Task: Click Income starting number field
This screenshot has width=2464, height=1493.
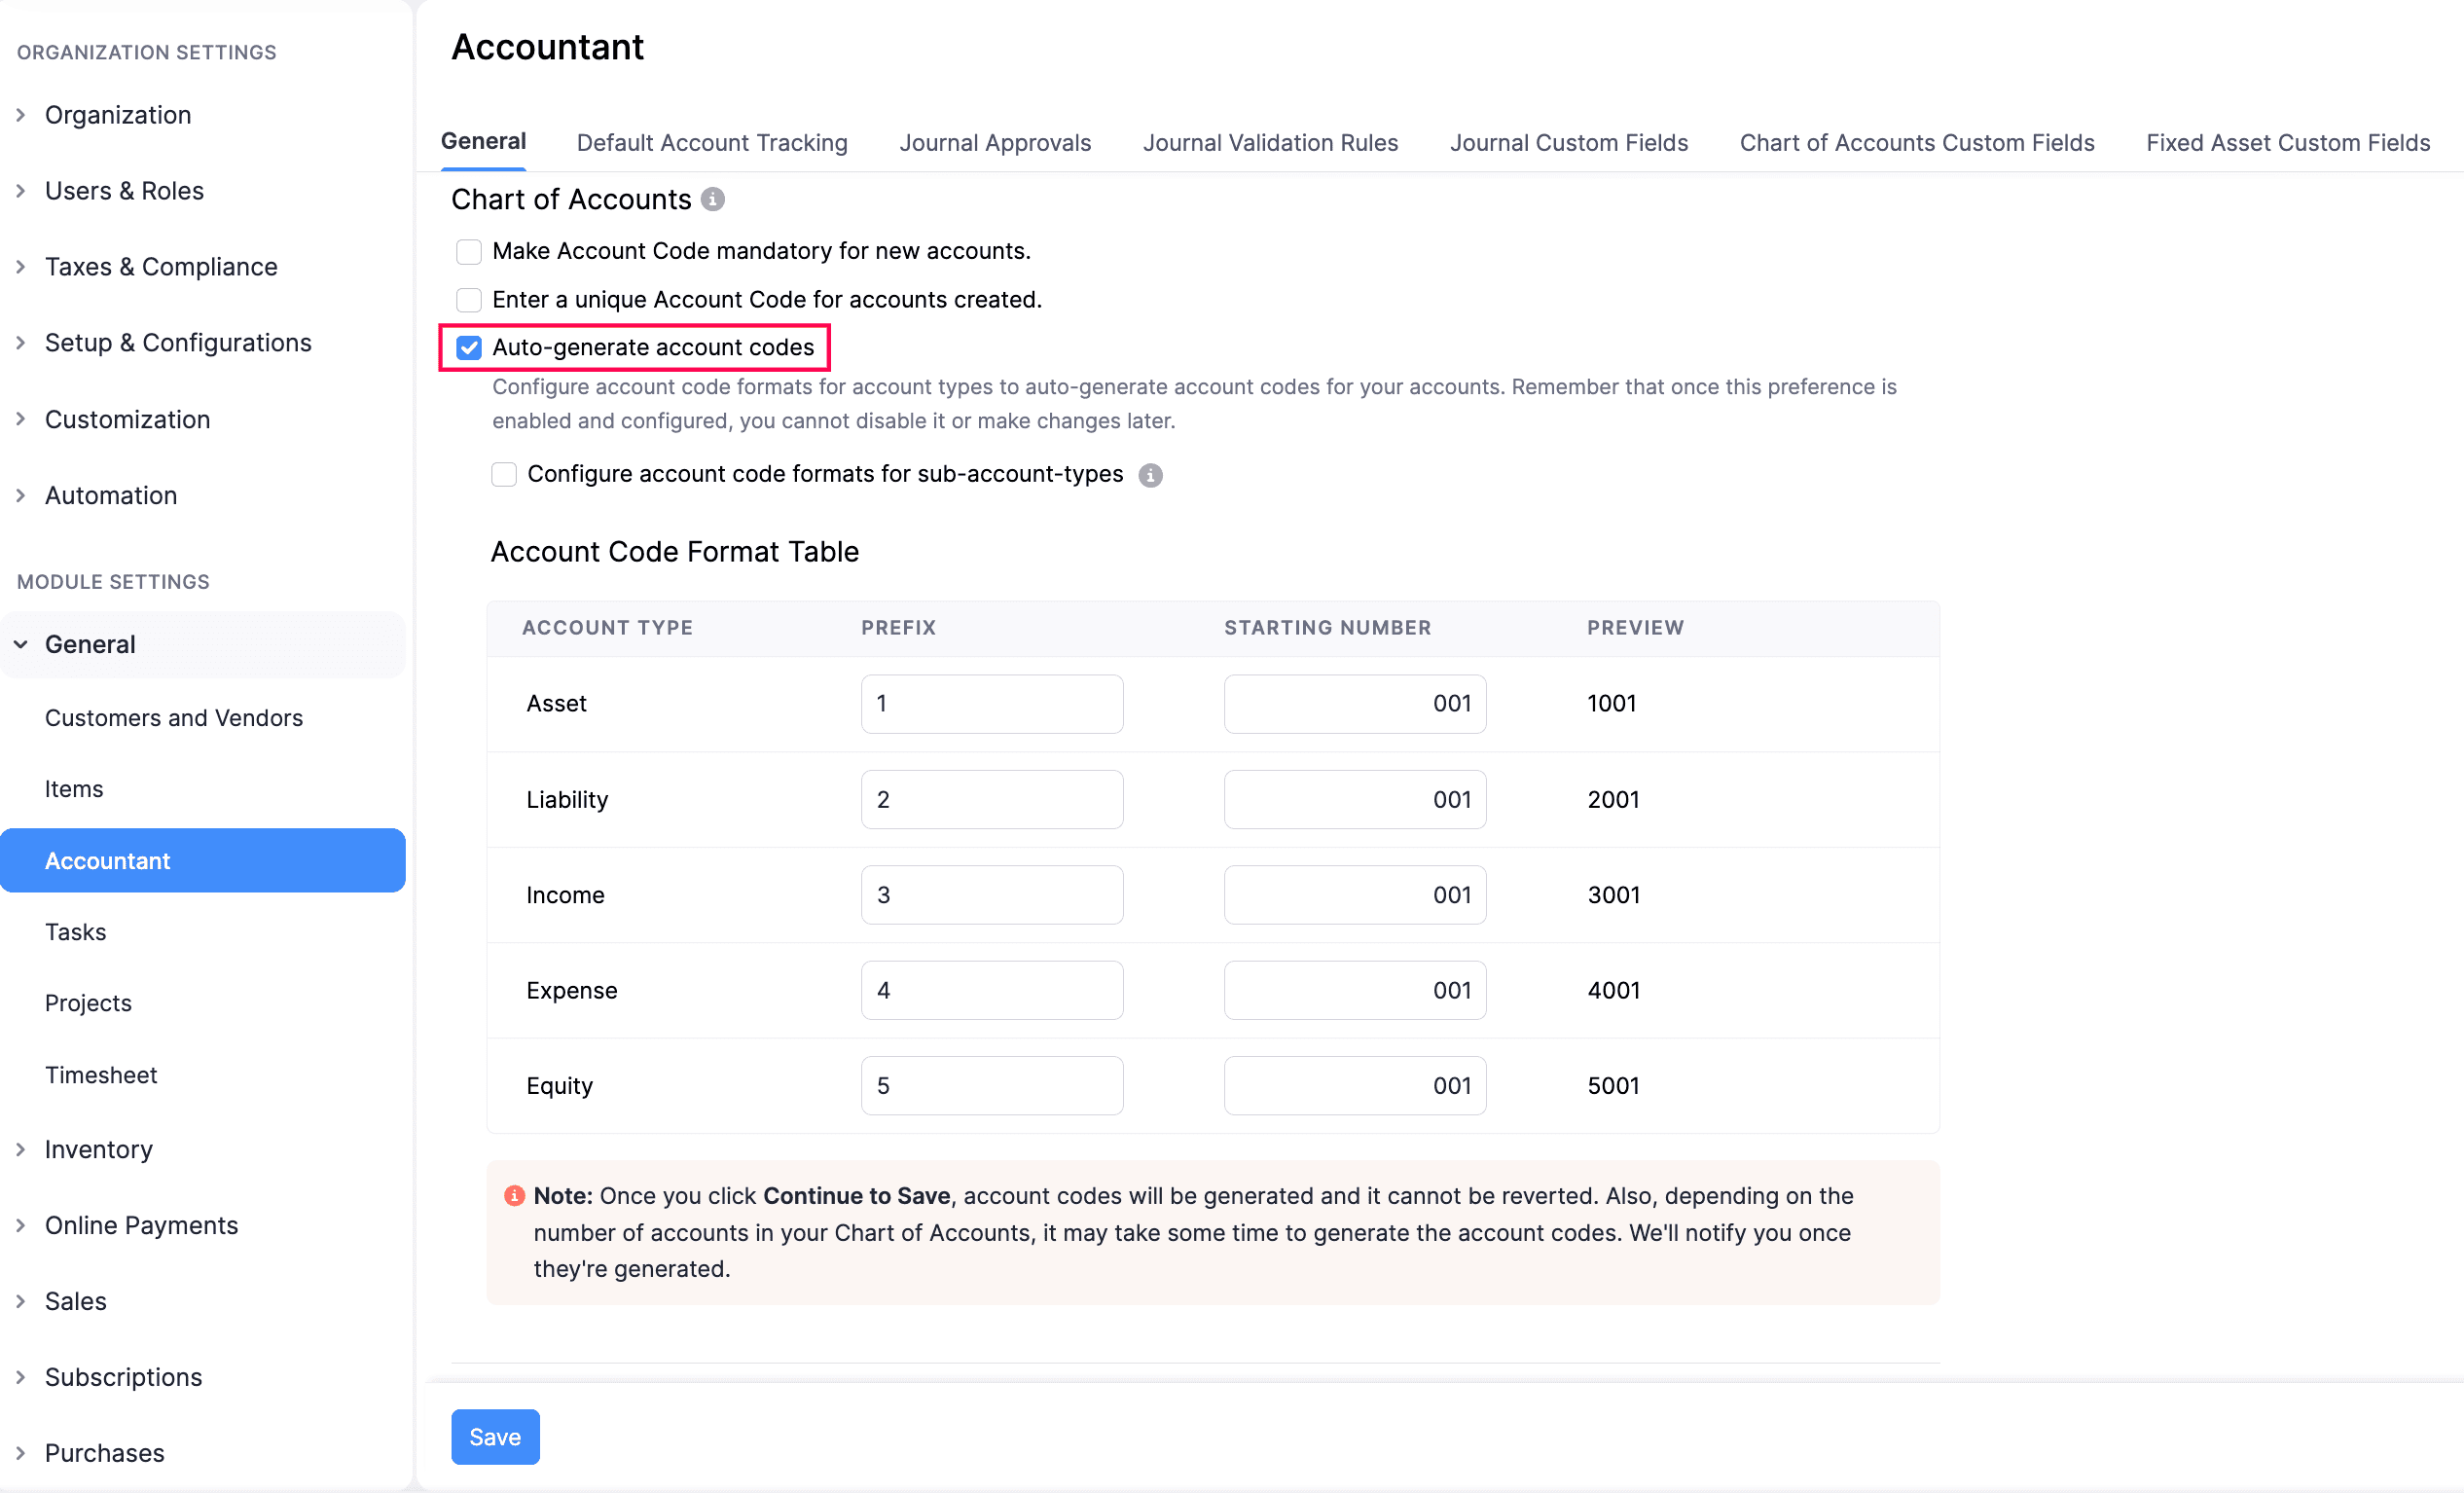Action: pyautogui.click(x=1355, y=895)
